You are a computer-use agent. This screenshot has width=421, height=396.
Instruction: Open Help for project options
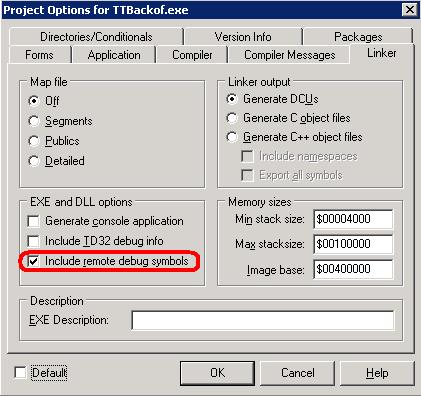click(377, 373)
